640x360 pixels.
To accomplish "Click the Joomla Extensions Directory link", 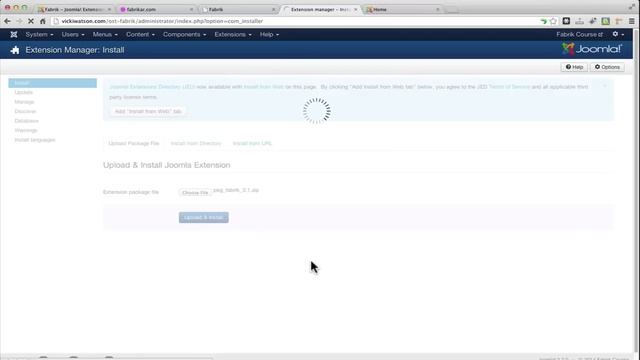I will point(152,87).
